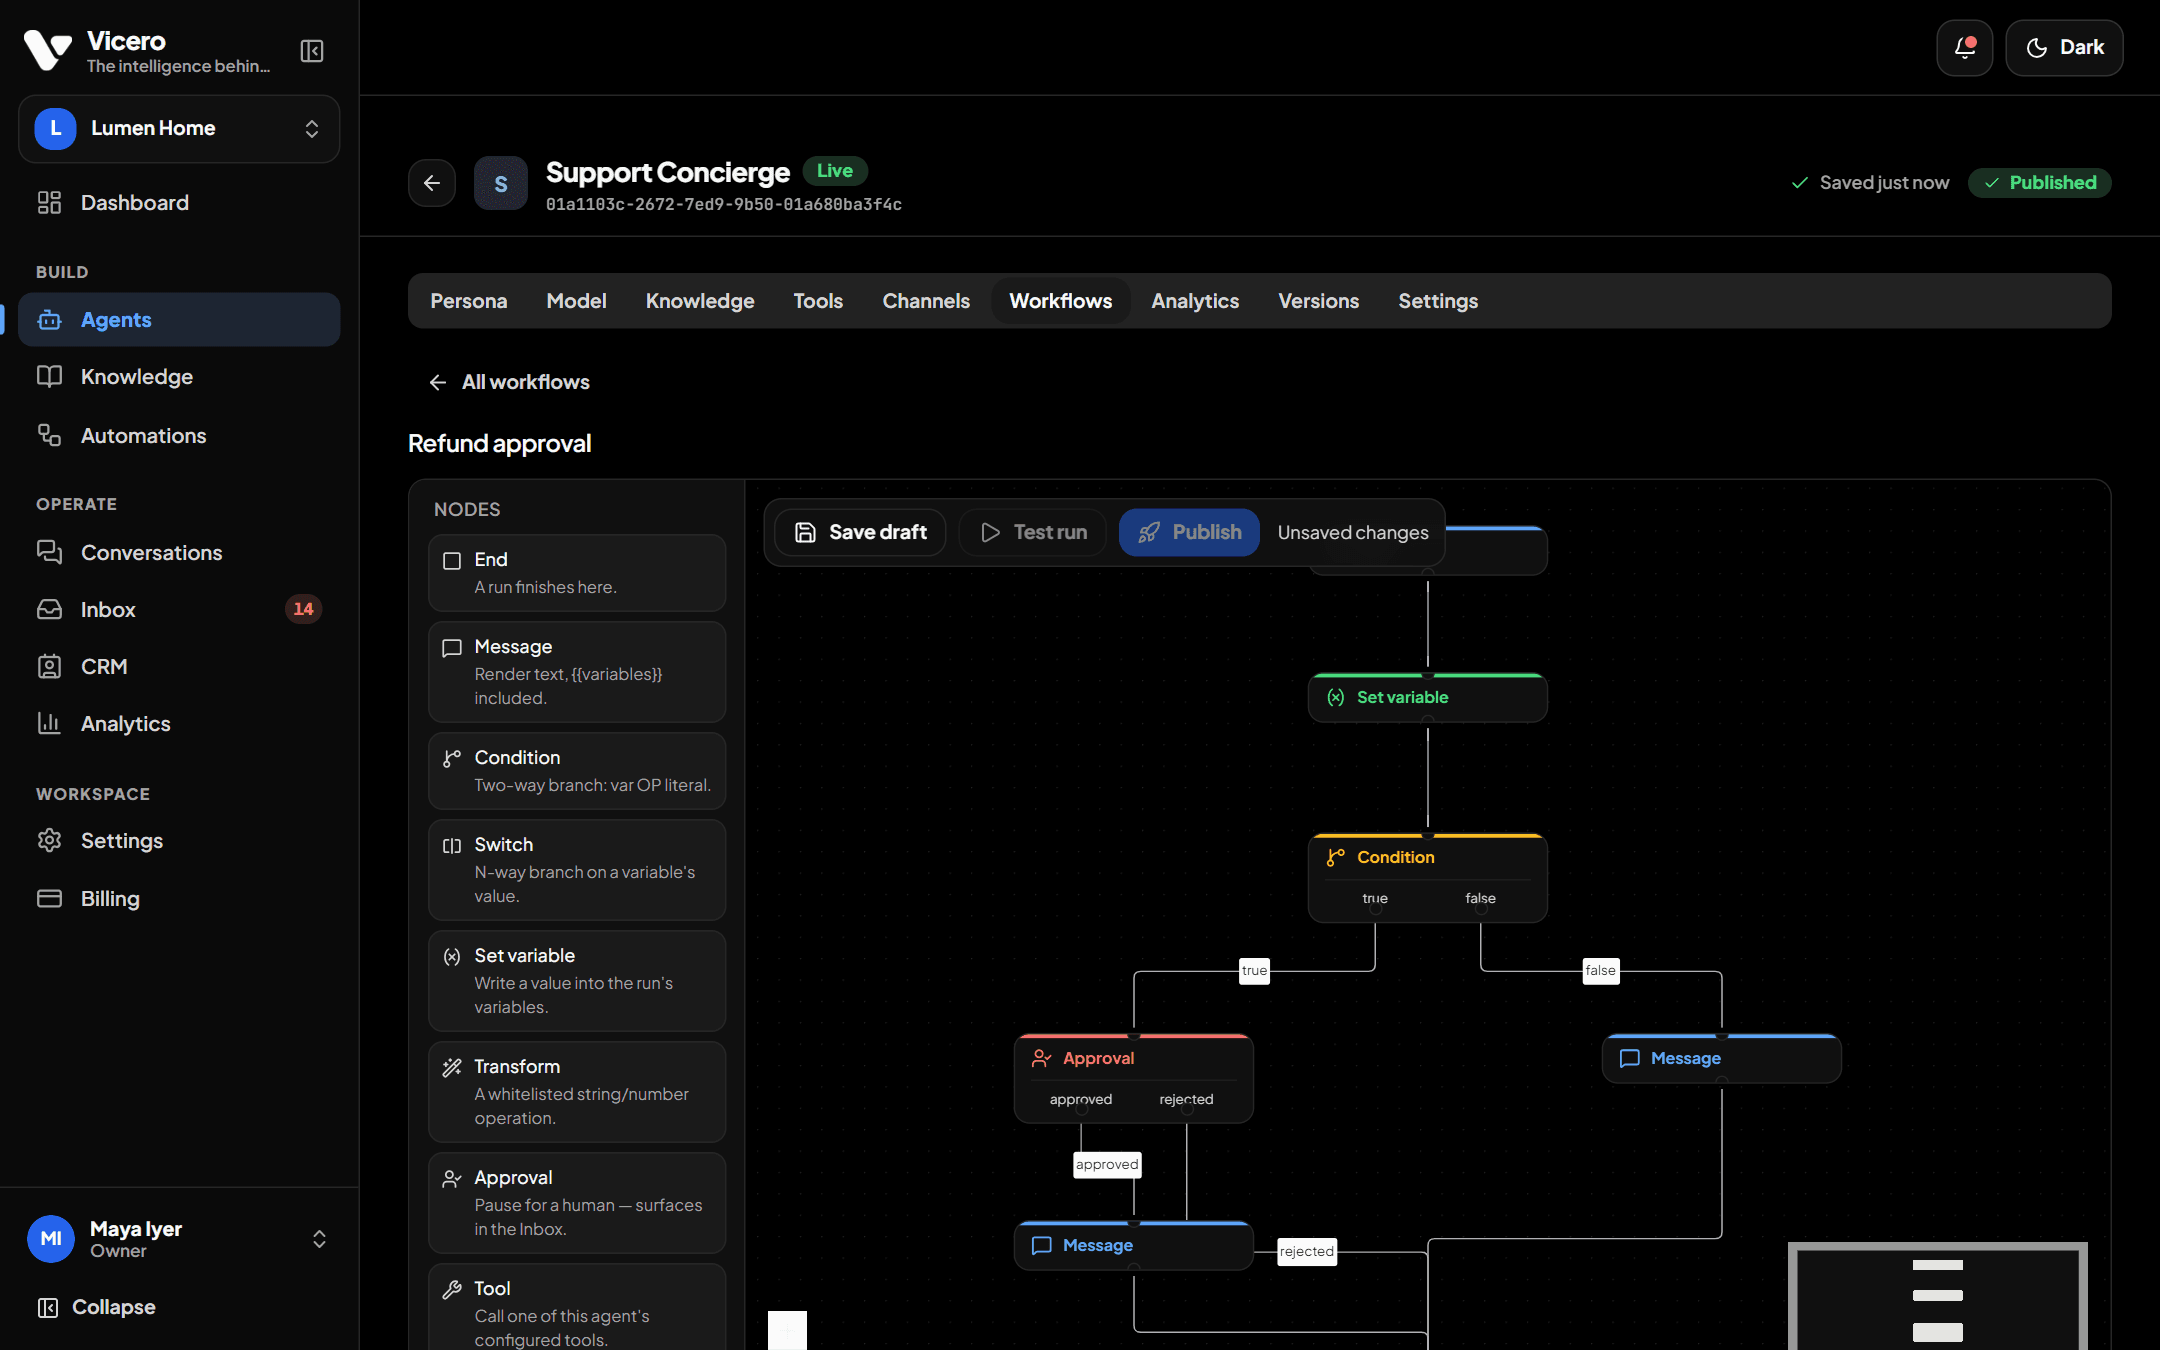Switch to the Model tab
This screenshot has height=1350, width=2160.
click(576, 301)
